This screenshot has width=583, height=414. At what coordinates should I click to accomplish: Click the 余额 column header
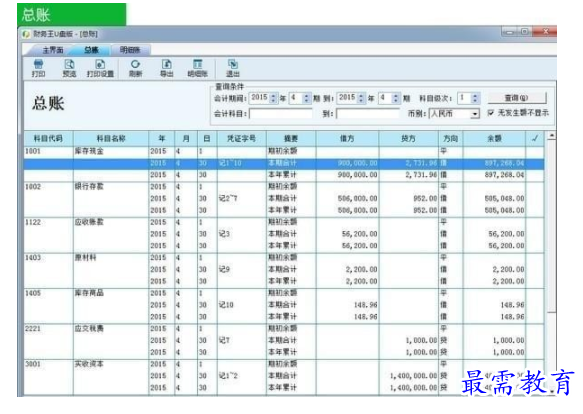point(495,139)
